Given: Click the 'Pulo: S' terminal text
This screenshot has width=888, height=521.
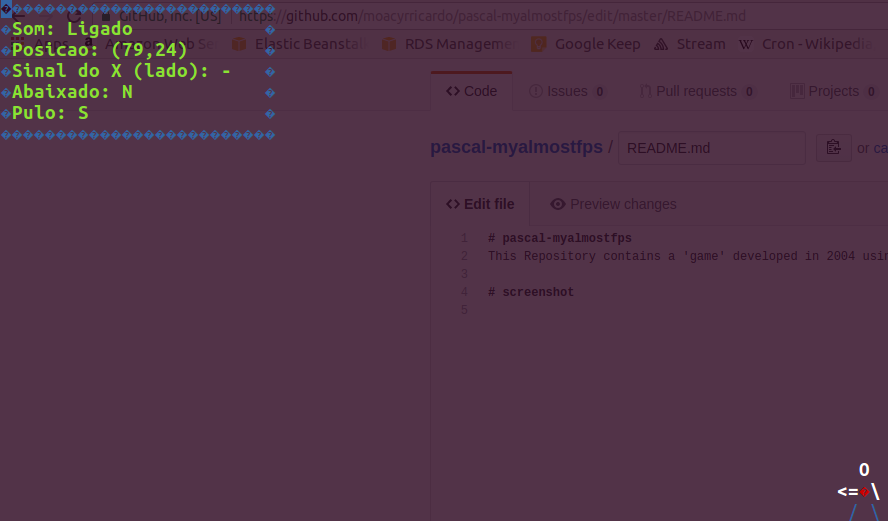Looking at the screenshot, I should 50,113.
